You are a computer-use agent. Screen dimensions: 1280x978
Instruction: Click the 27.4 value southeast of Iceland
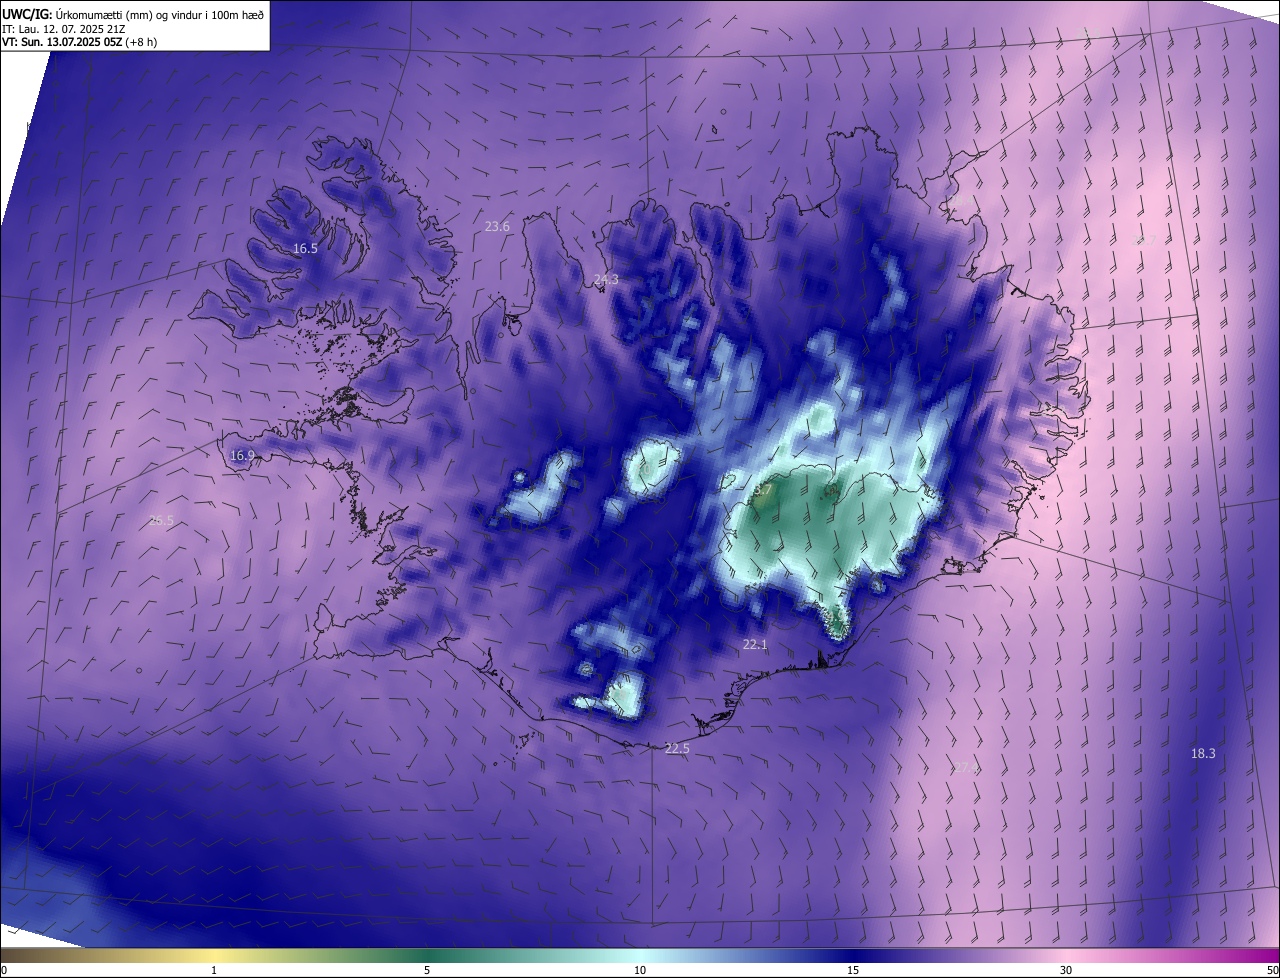965,768
